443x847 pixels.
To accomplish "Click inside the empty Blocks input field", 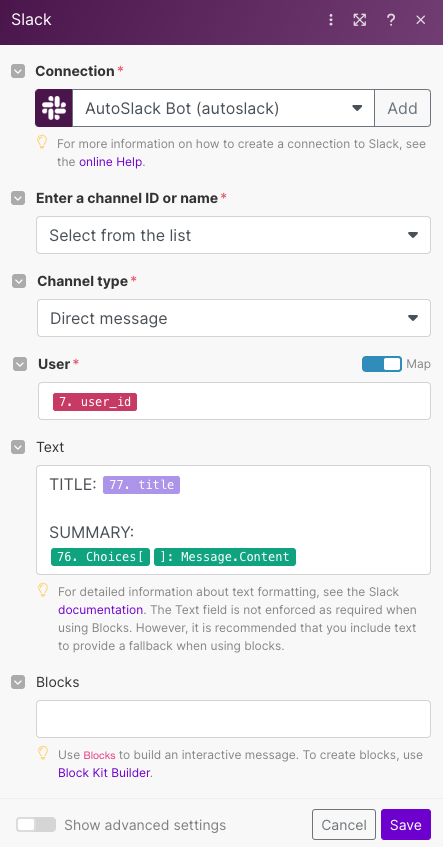I will (x=233, y=719).
